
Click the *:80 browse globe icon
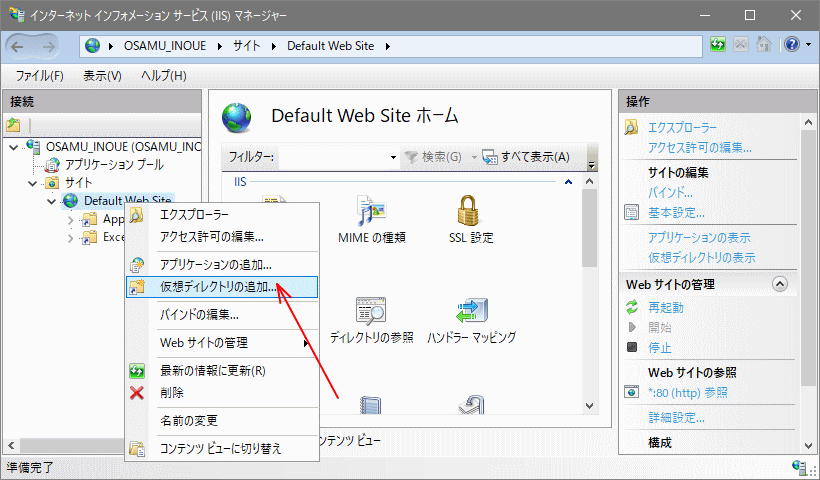pos(632,392)
